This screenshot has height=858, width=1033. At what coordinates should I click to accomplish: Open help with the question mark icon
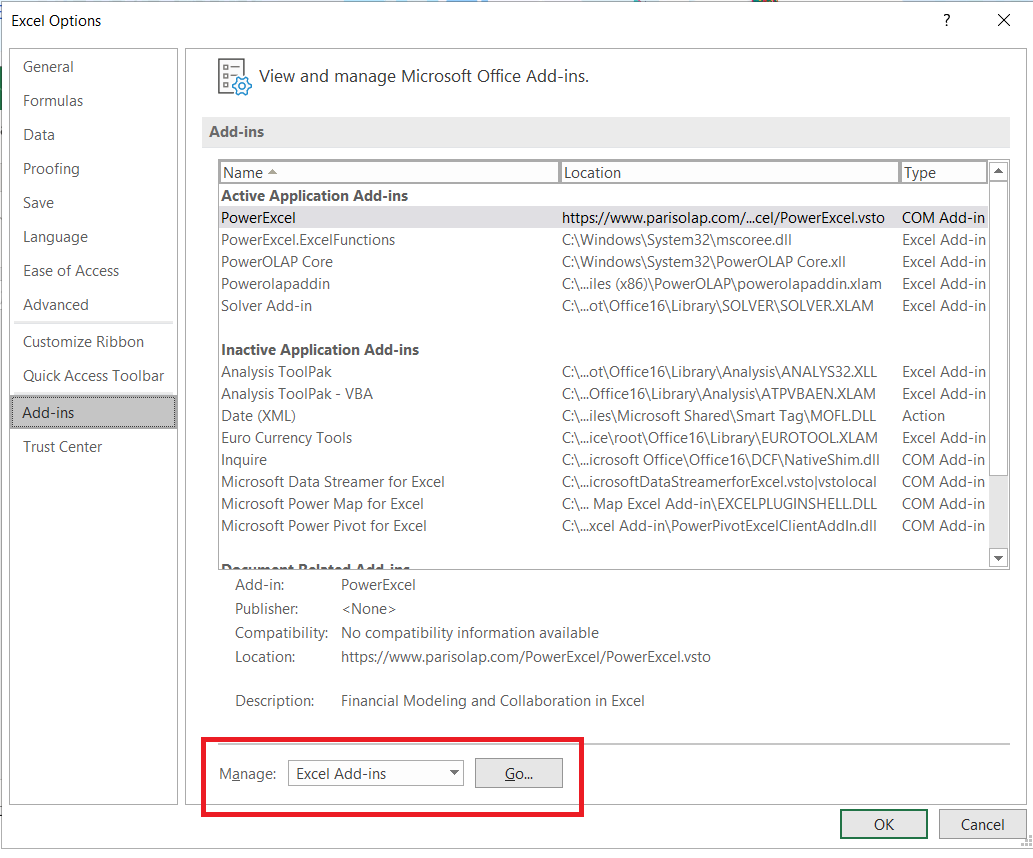947,20
